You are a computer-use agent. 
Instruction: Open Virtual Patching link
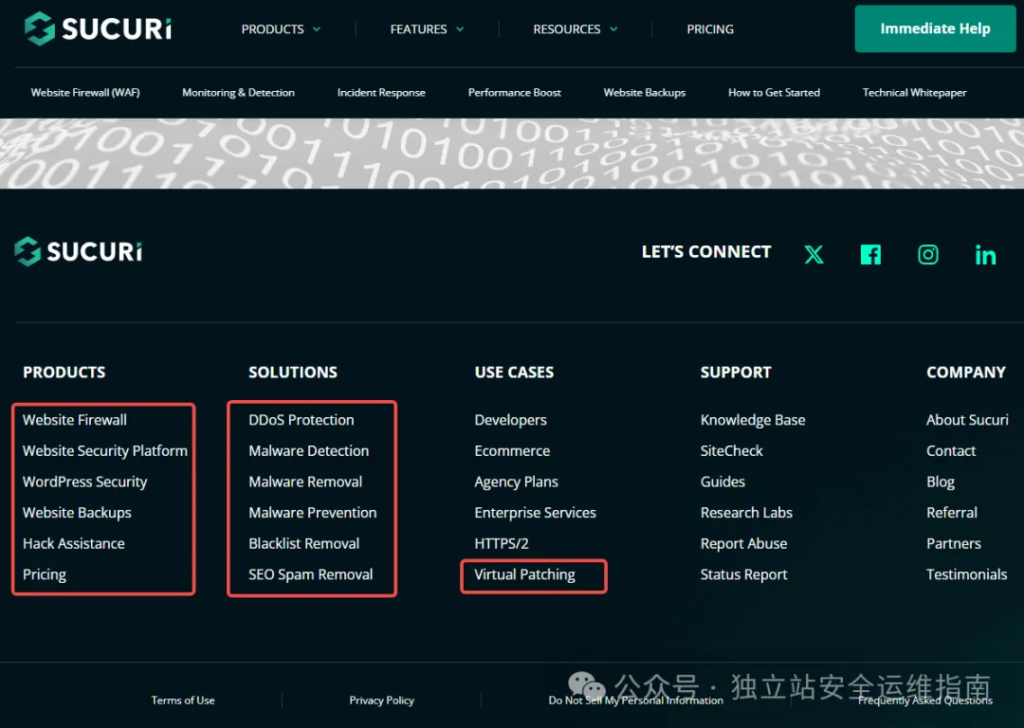(x=525, y=575)
